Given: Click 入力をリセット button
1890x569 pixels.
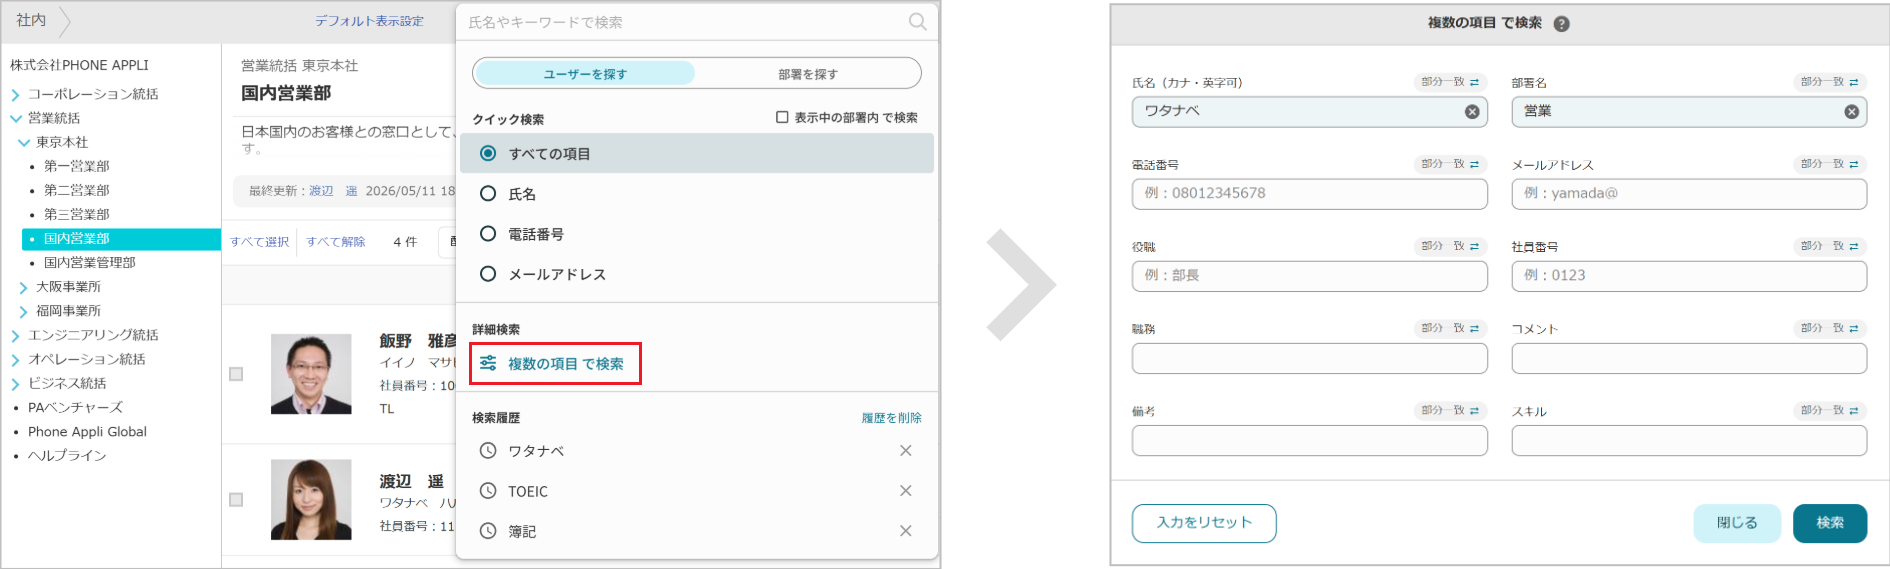Looking at the screenshot, I should pyautogui.click(x=1204, y=523).
